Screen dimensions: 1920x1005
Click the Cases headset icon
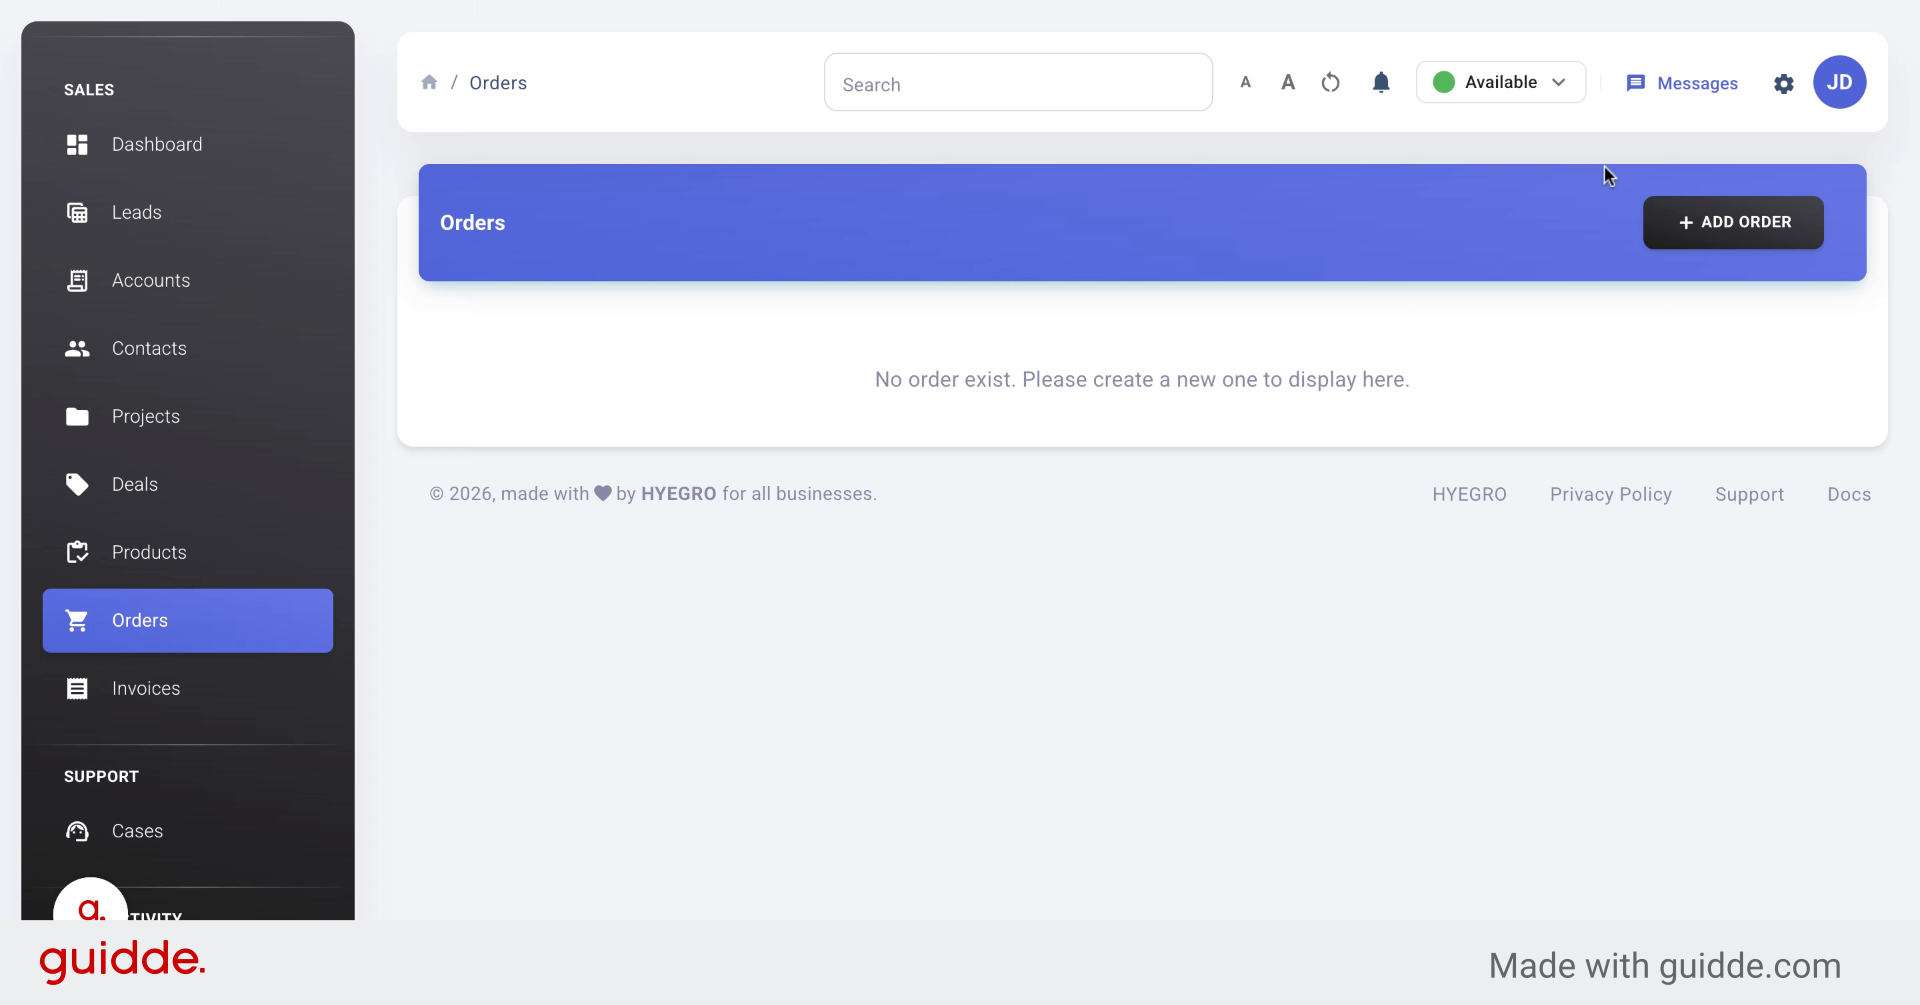click(77, 832)
